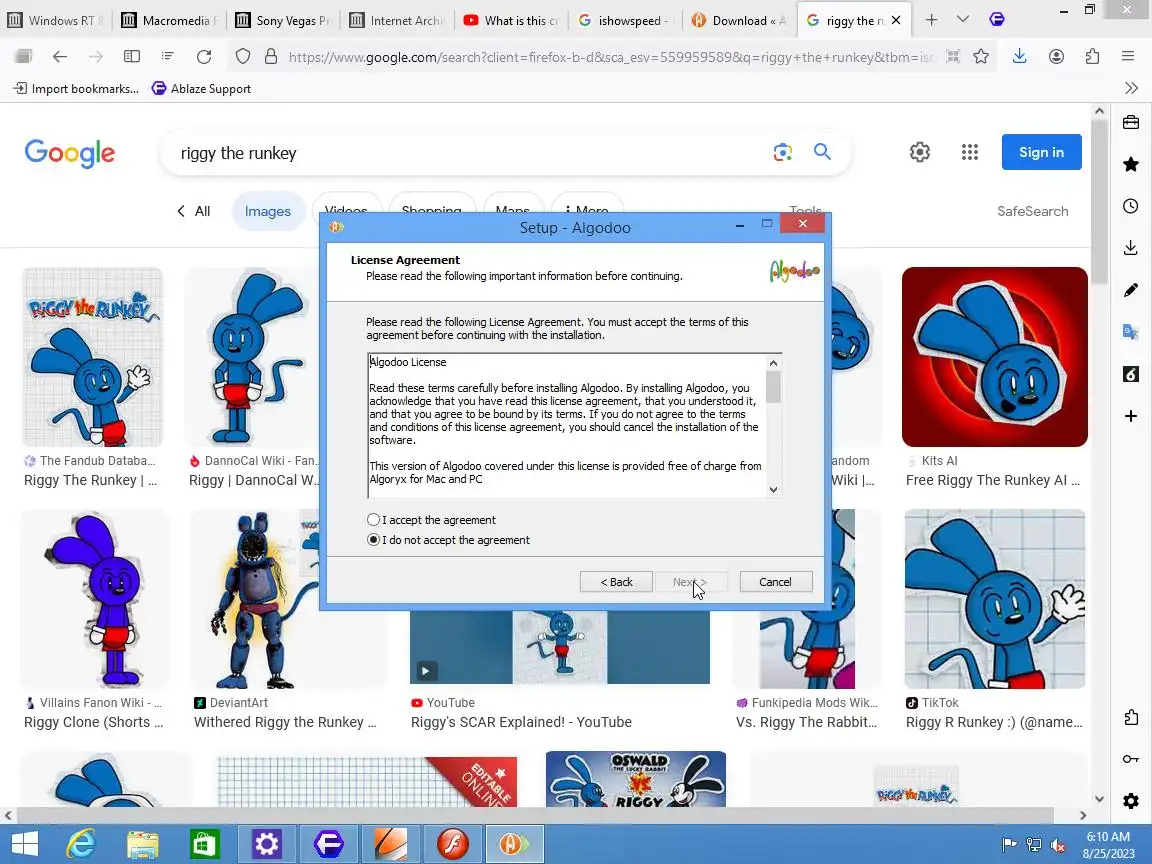Screen dimensions: 1152x864
Task: Click the Windows Start button
Action: [x=24, y=843]
